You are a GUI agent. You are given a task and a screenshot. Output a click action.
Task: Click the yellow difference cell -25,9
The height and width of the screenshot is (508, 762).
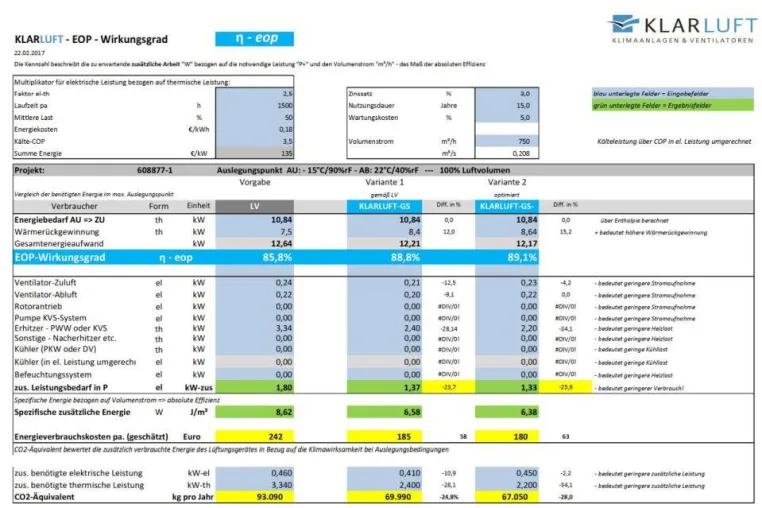pyautogui.click(x=566, y=387)
